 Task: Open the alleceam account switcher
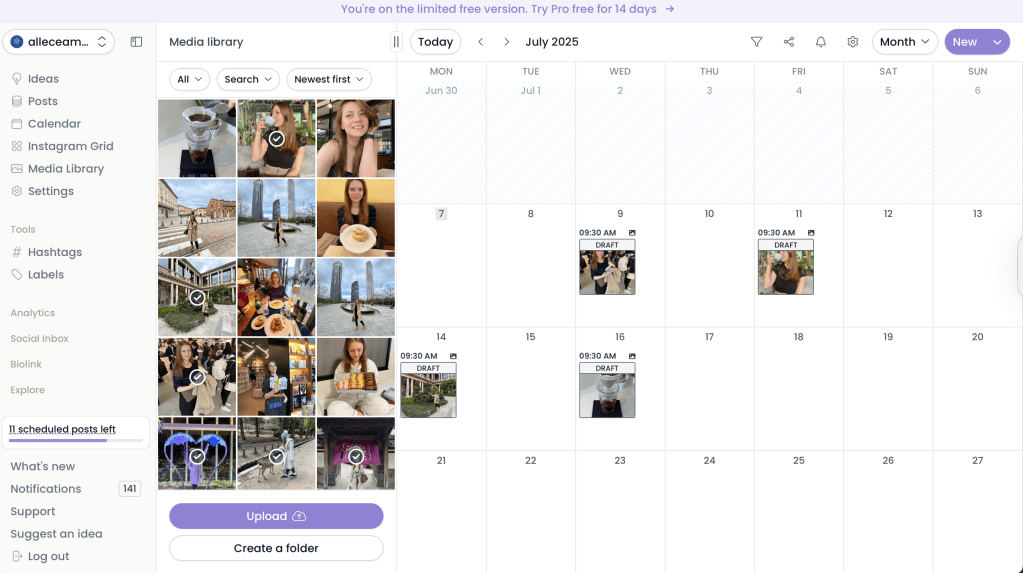coord(59,42)
